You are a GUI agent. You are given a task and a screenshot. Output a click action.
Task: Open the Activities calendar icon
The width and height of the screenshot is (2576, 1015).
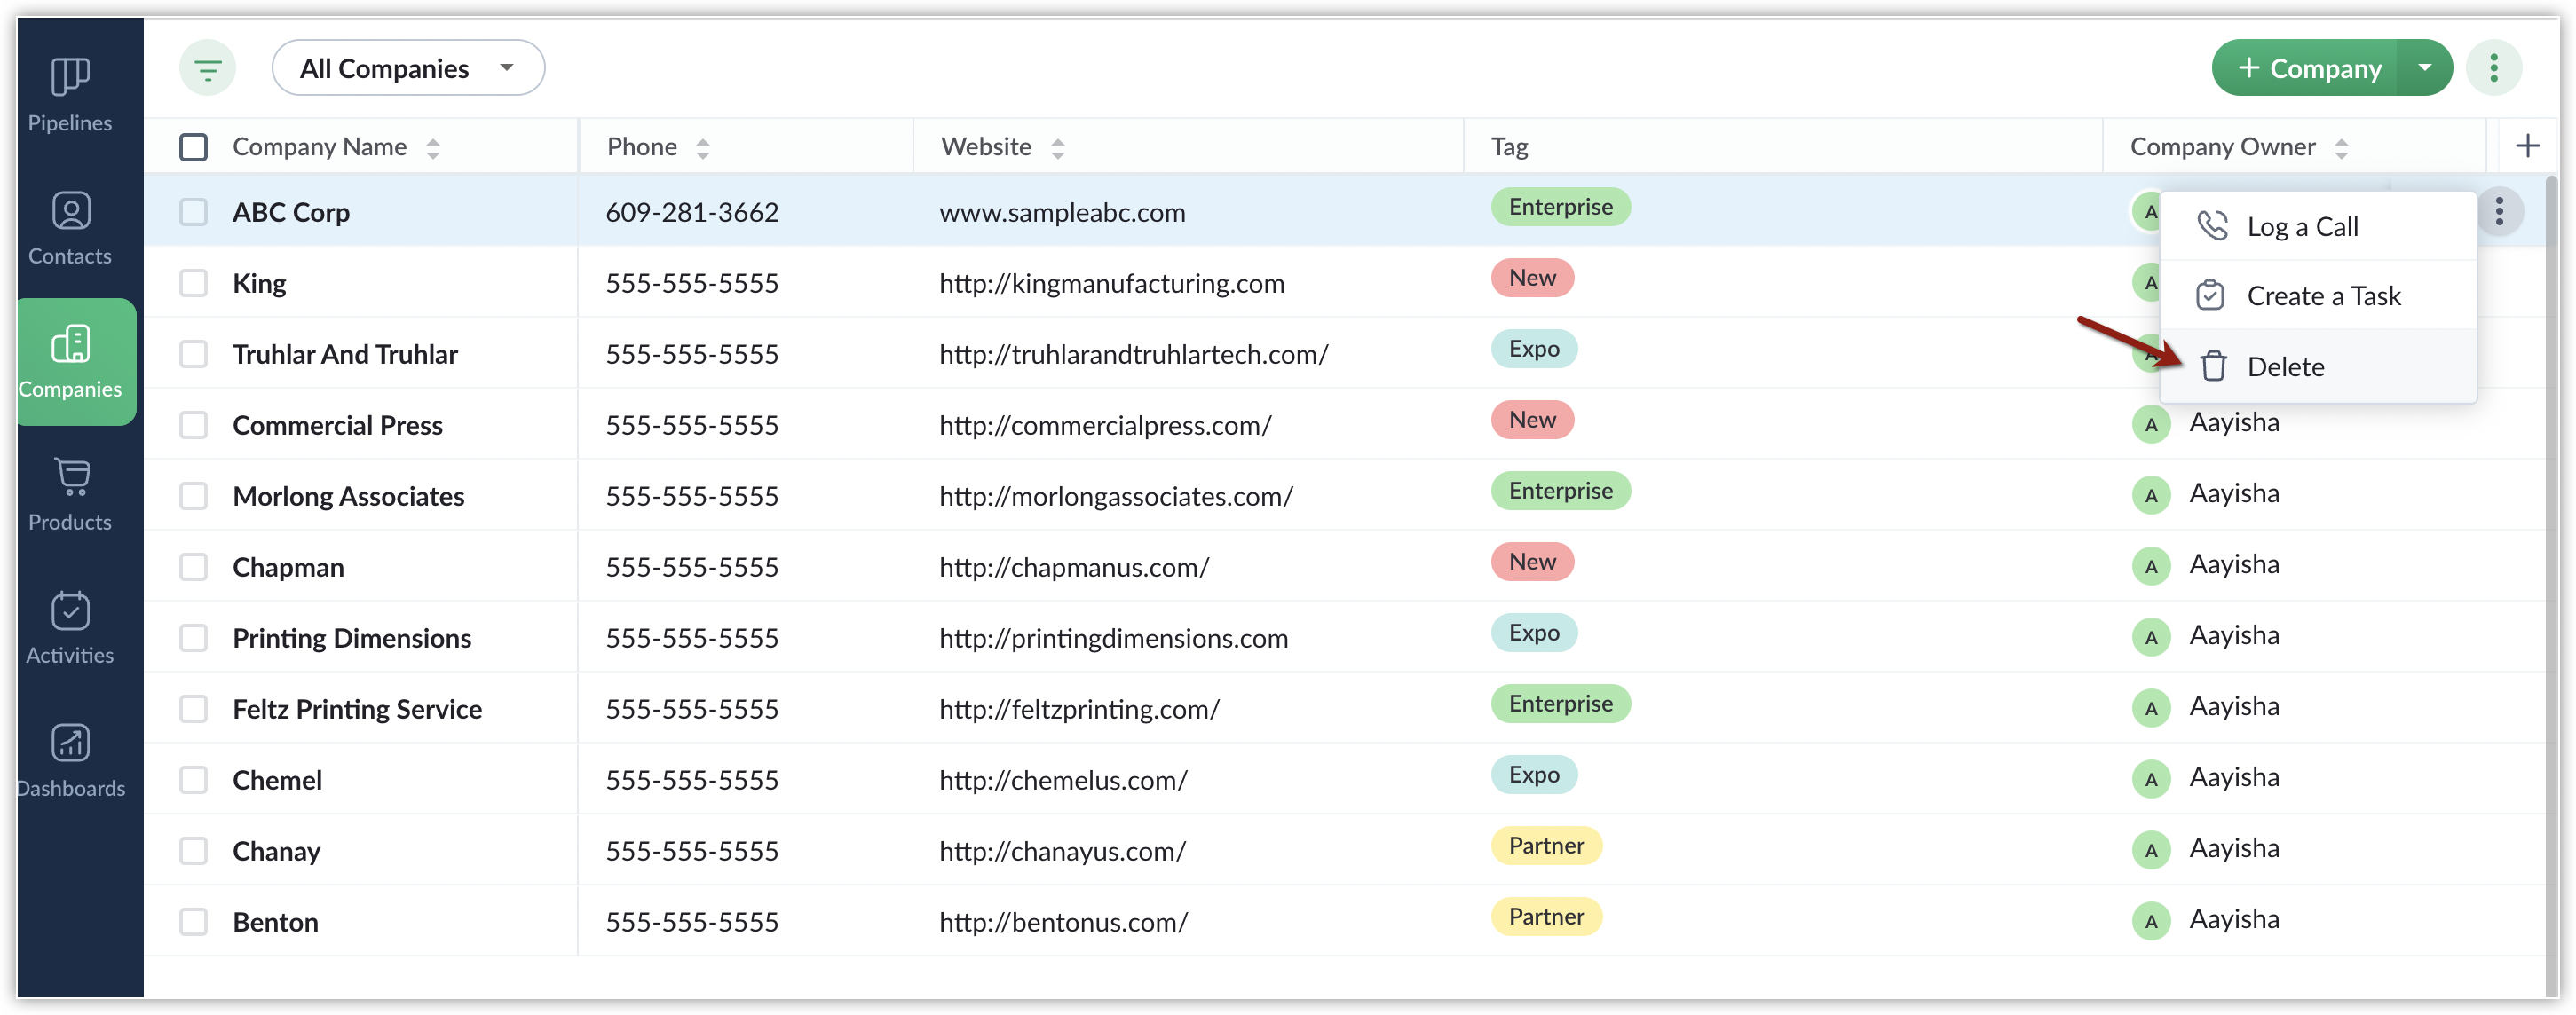pyautogui.click(x=70, y=610)
